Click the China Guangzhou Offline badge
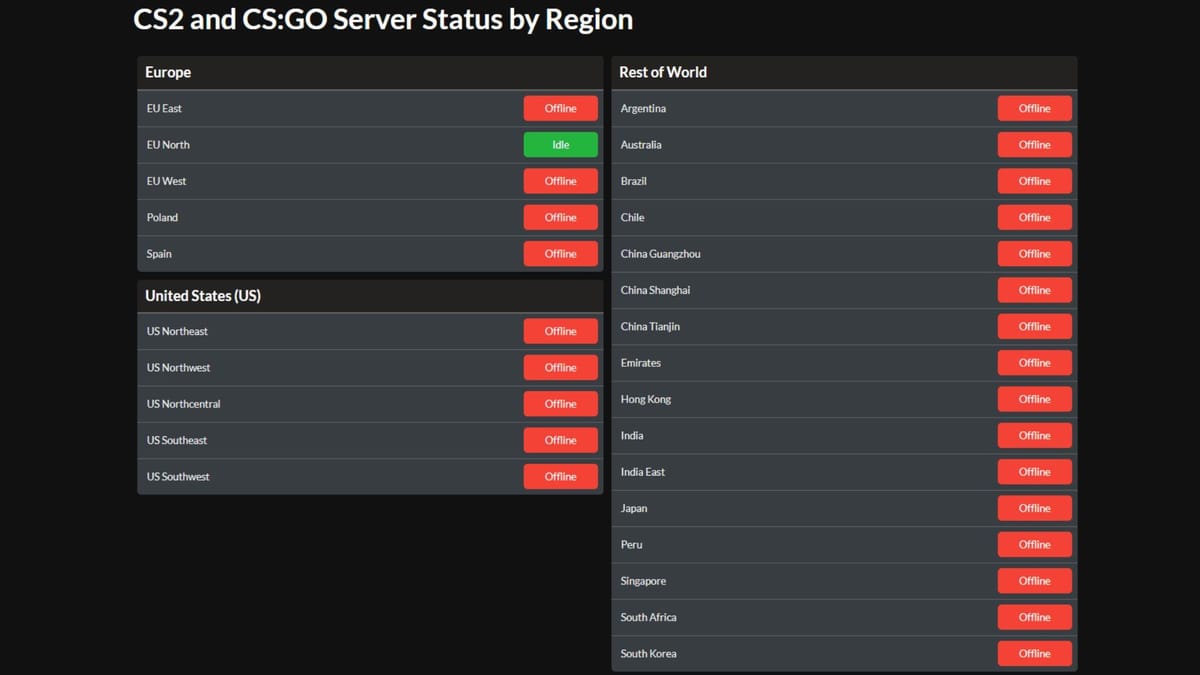Screen dimensions: 1200x675 click(x=1035, y=254)
